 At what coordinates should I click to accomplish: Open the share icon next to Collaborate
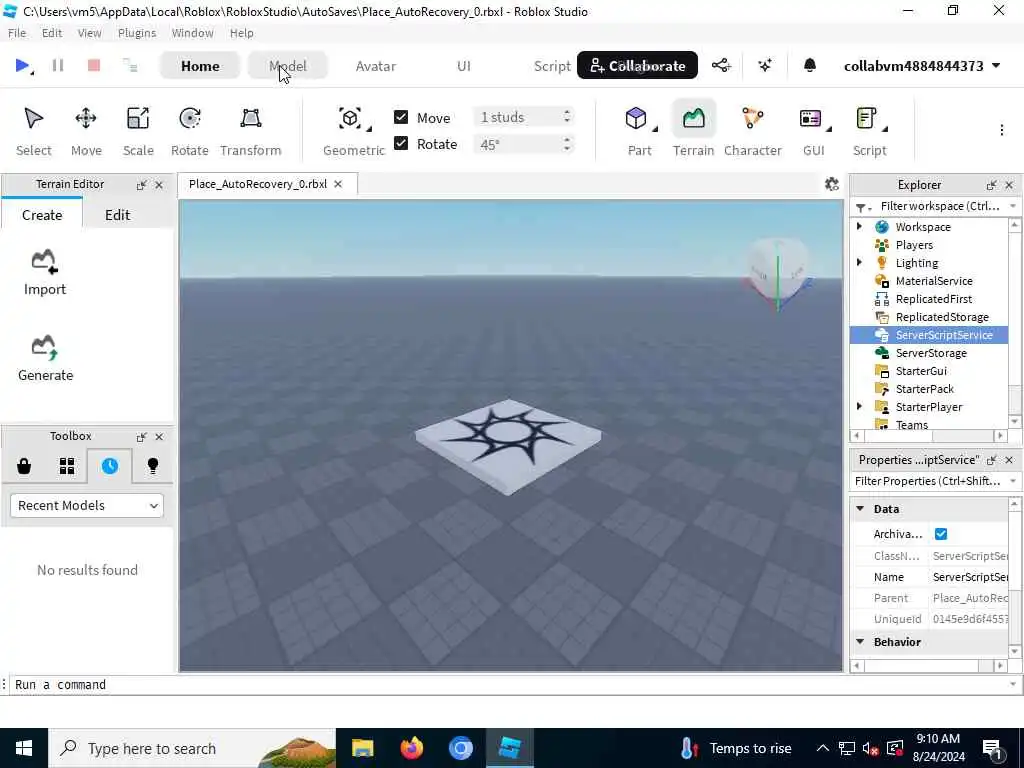pyautogui.click(x=721, y=65)
